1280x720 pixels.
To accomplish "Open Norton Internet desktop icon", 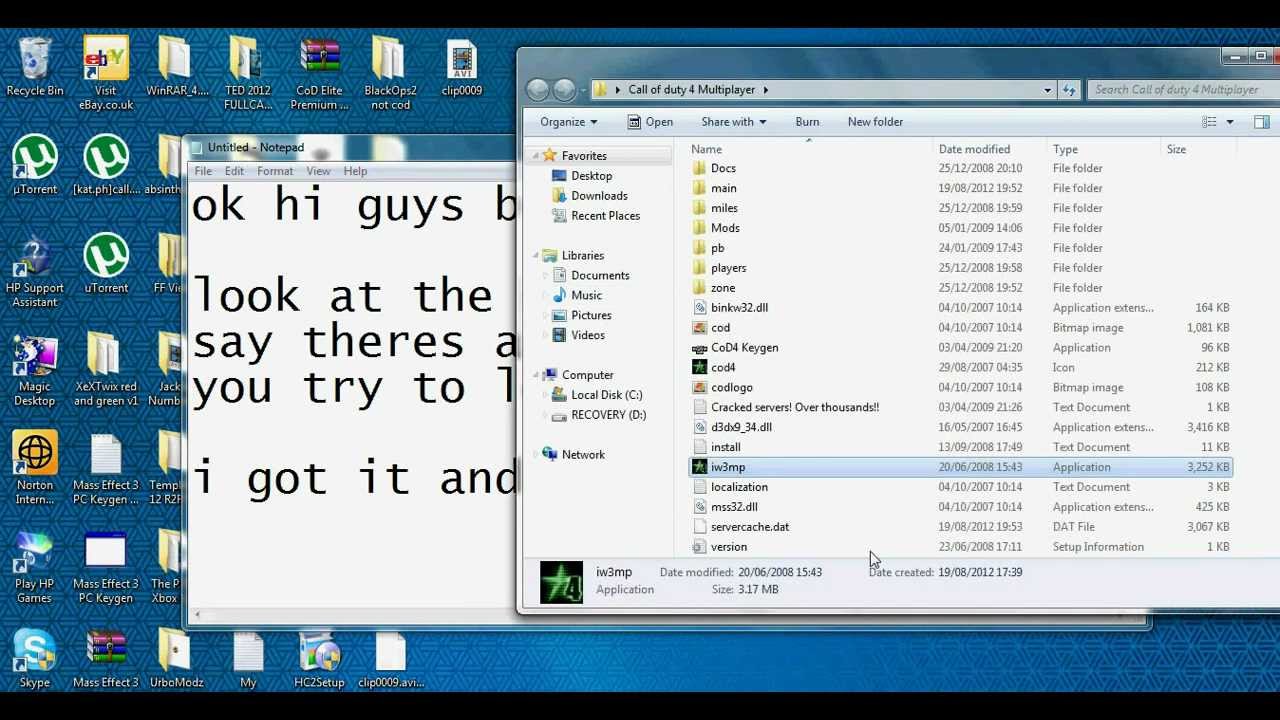I will (35, 468).
